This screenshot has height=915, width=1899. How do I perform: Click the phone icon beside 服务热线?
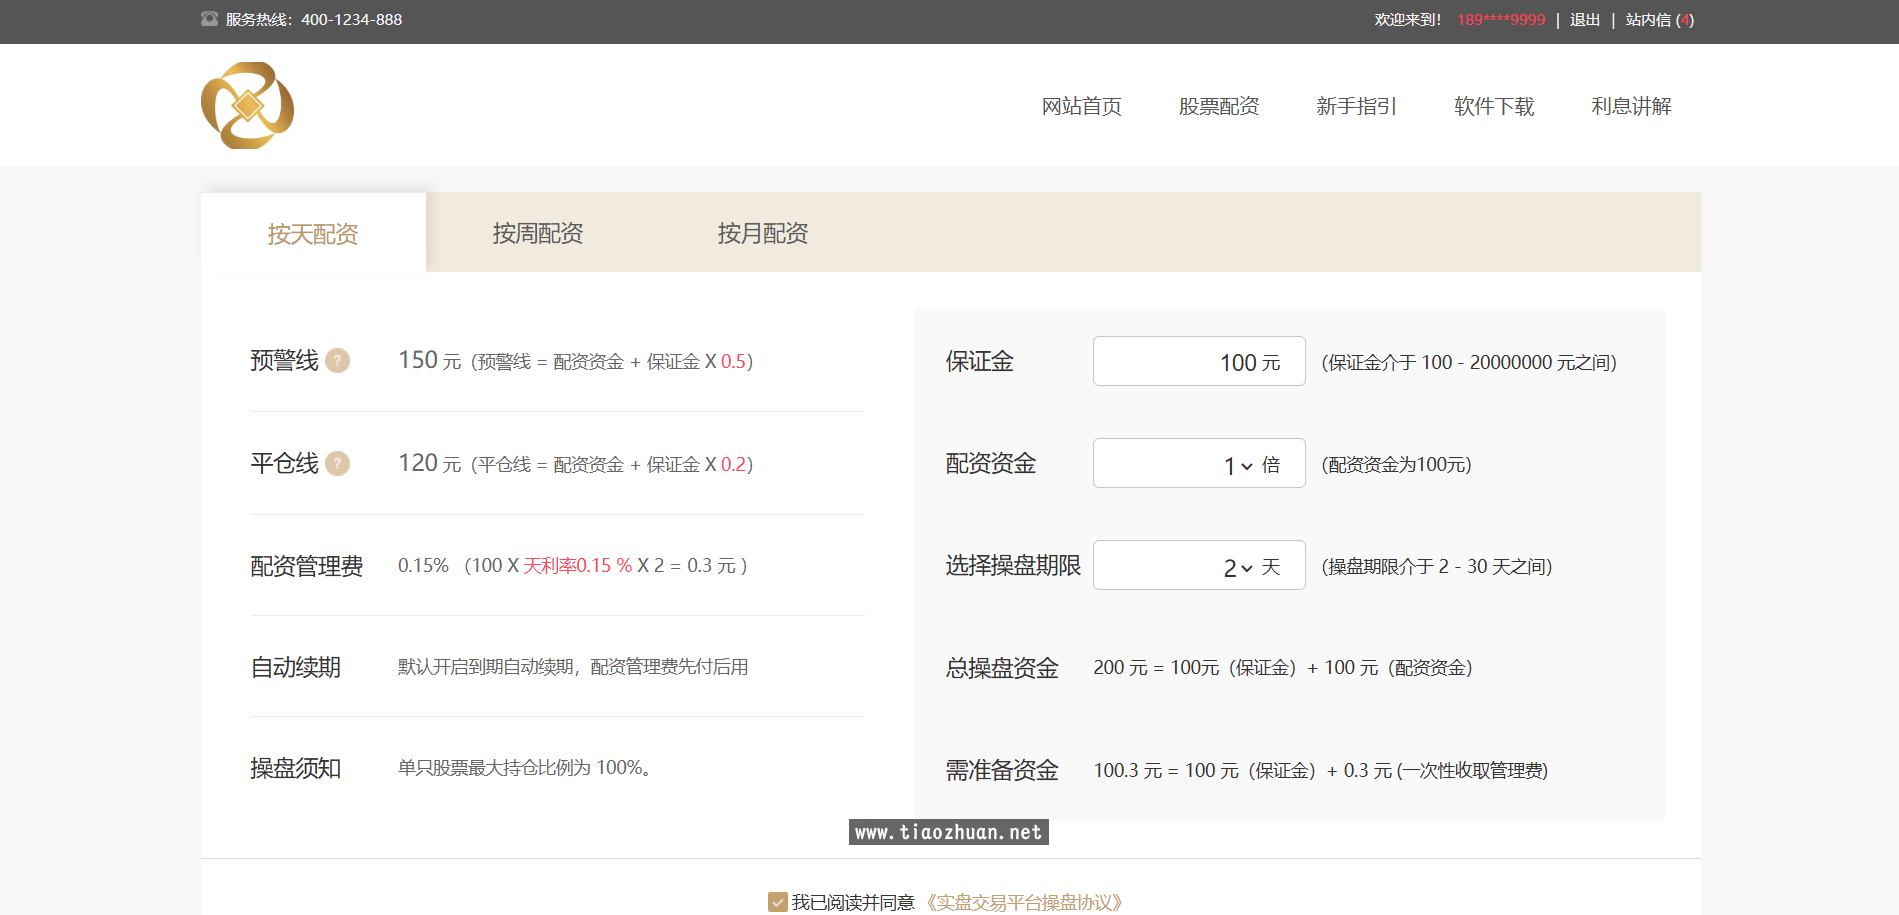(x=209, y=19)
